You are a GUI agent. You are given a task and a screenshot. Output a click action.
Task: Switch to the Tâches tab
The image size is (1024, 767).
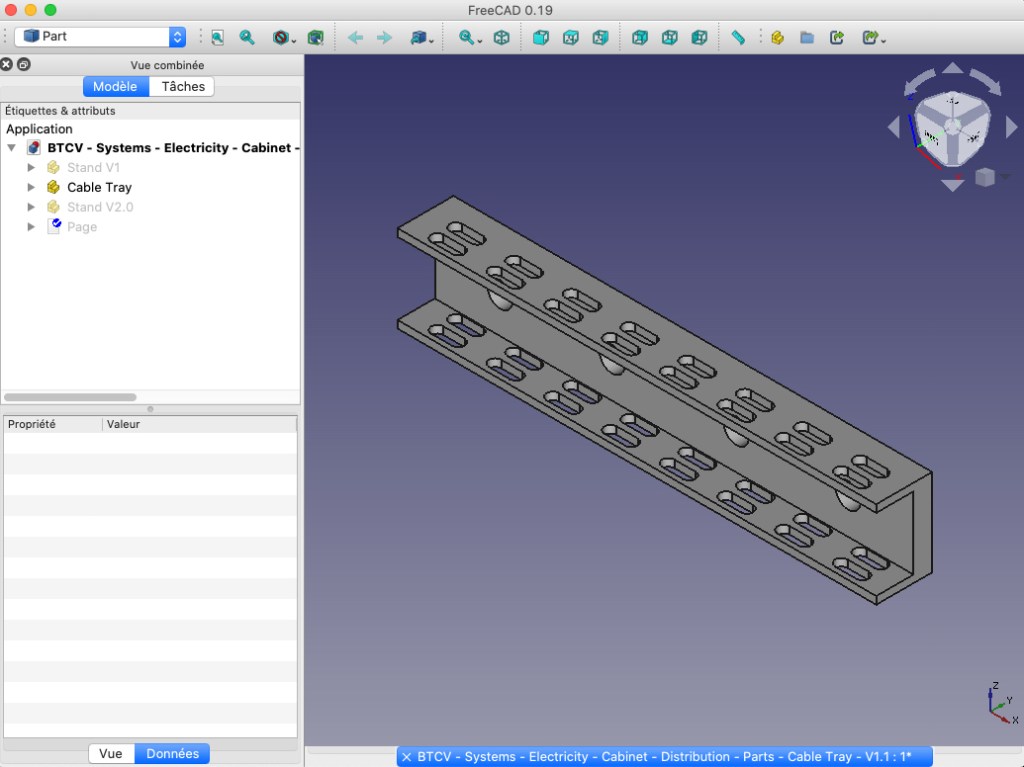pos(183,87)
